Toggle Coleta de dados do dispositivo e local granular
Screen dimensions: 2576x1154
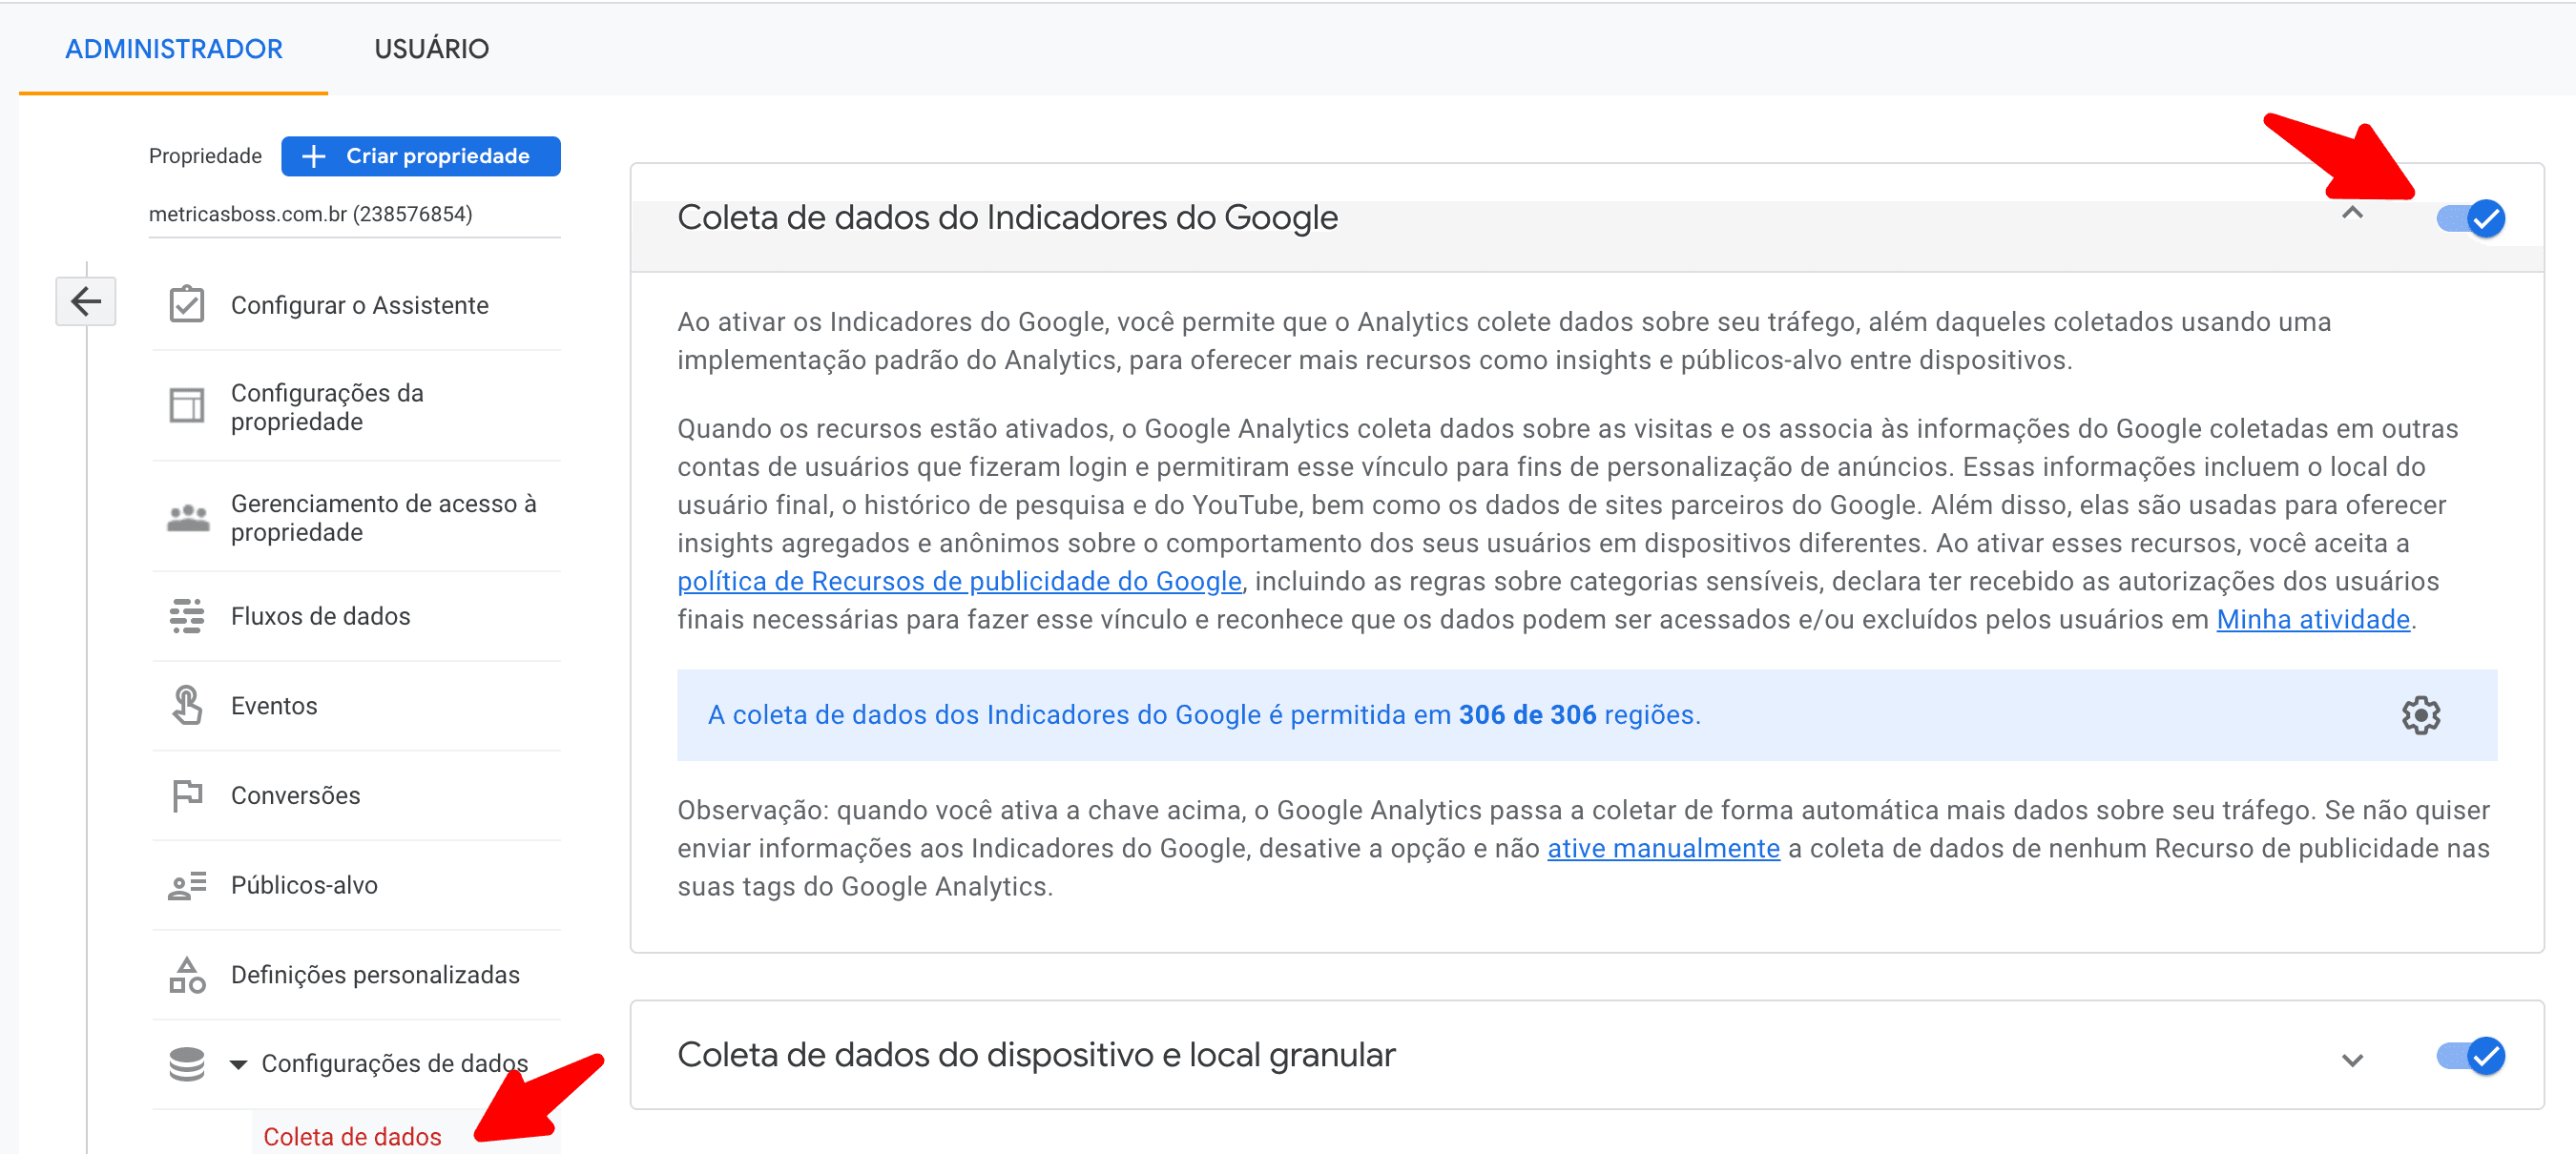click(x=2470, y=1055)
